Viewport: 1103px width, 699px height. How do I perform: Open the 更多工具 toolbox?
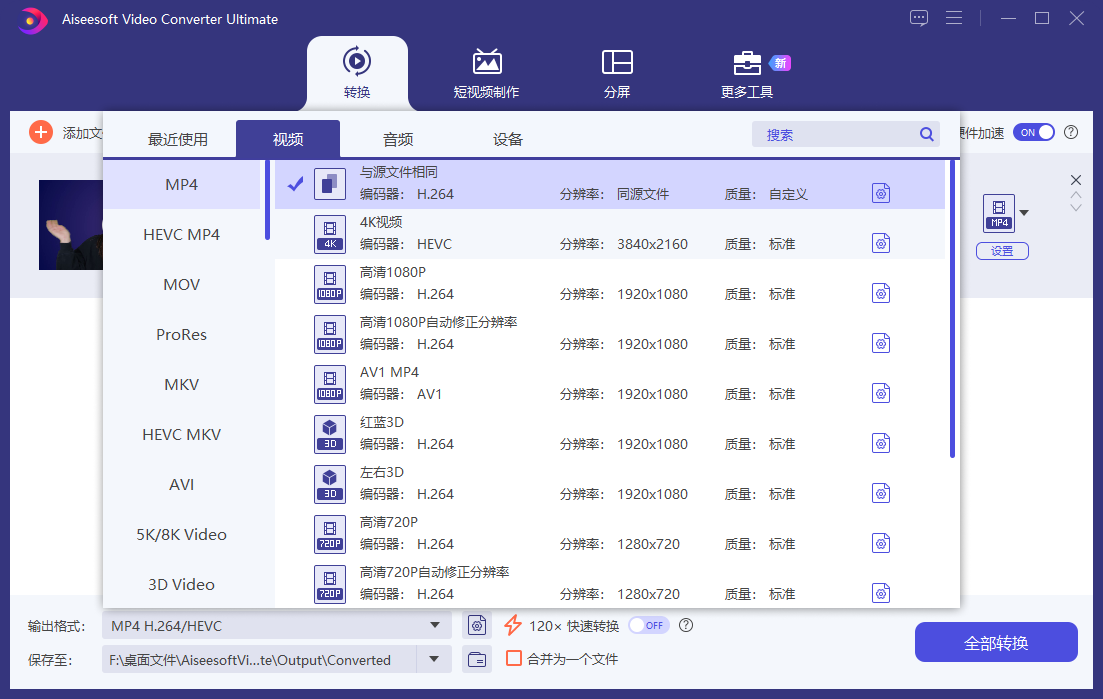[x=746, y=63]
